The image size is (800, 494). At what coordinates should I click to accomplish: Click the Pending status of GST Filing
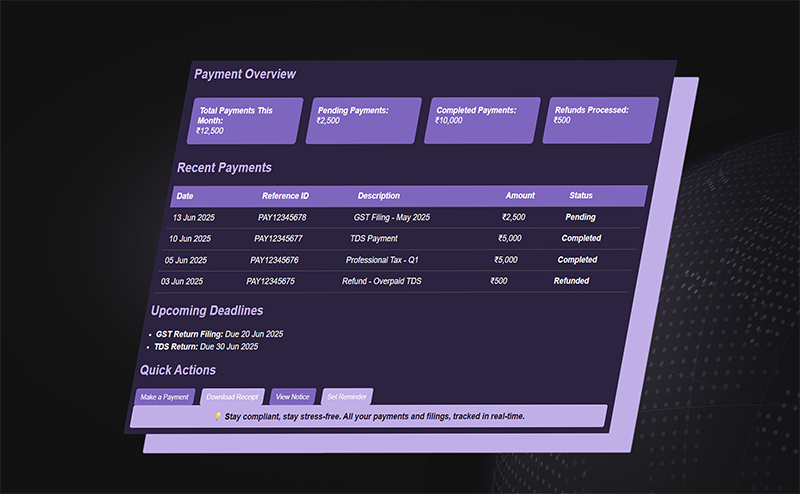coord(580,217)
